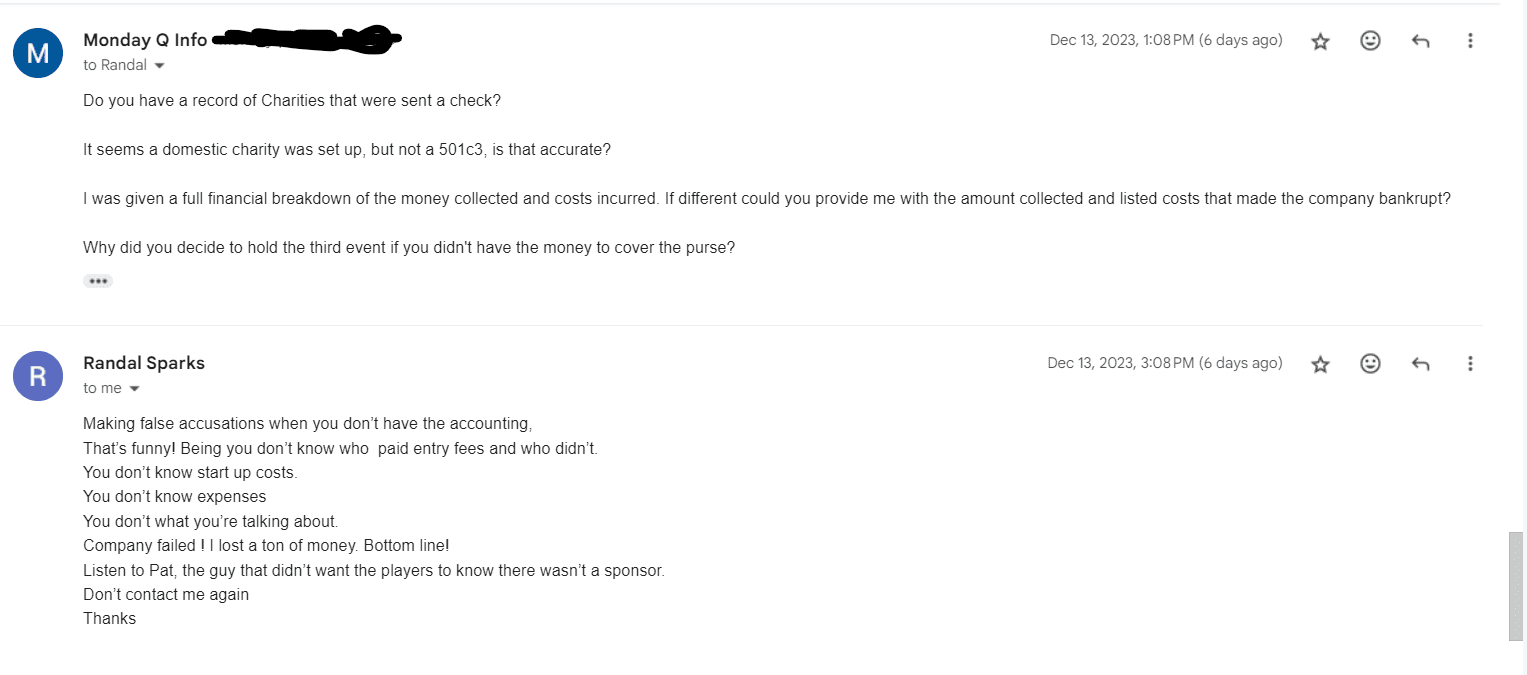Expand the 'to Randal' recipient details
Screen dimensions: 1527x675
pyautogui.click(x=159, y=66)
